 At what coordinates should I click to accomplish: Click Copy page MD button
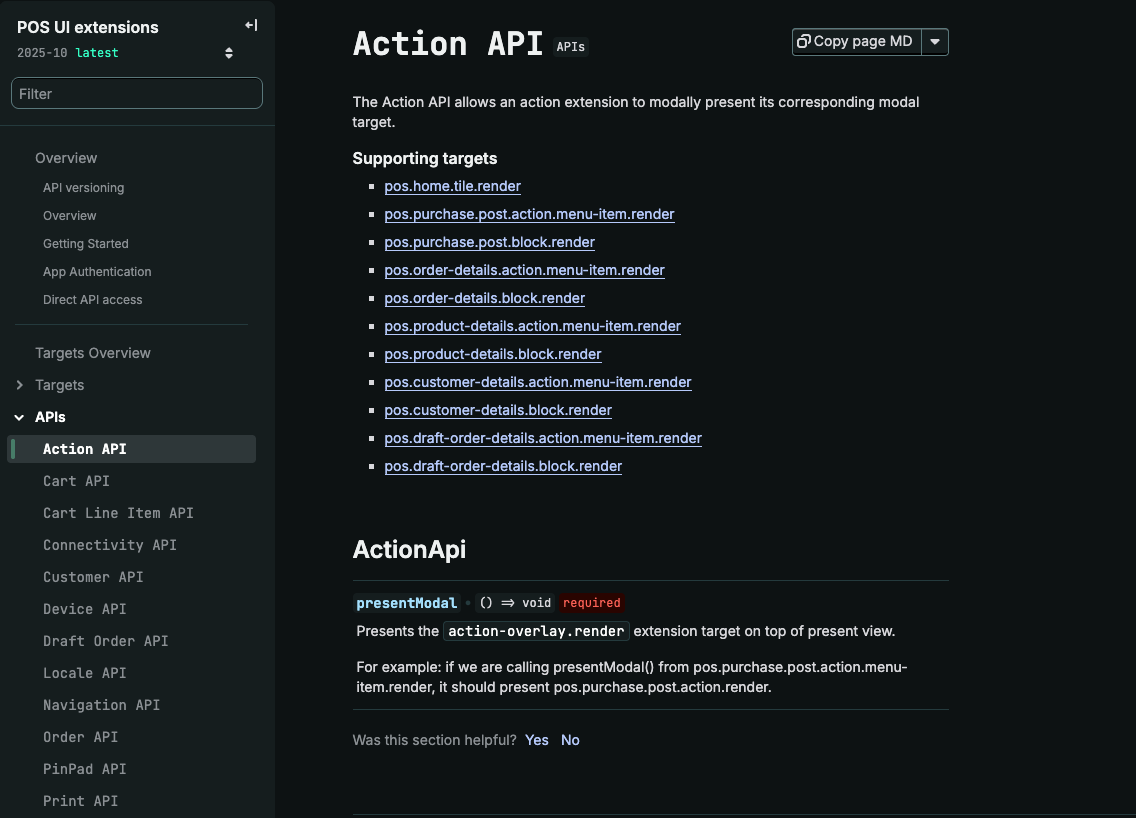856,41
